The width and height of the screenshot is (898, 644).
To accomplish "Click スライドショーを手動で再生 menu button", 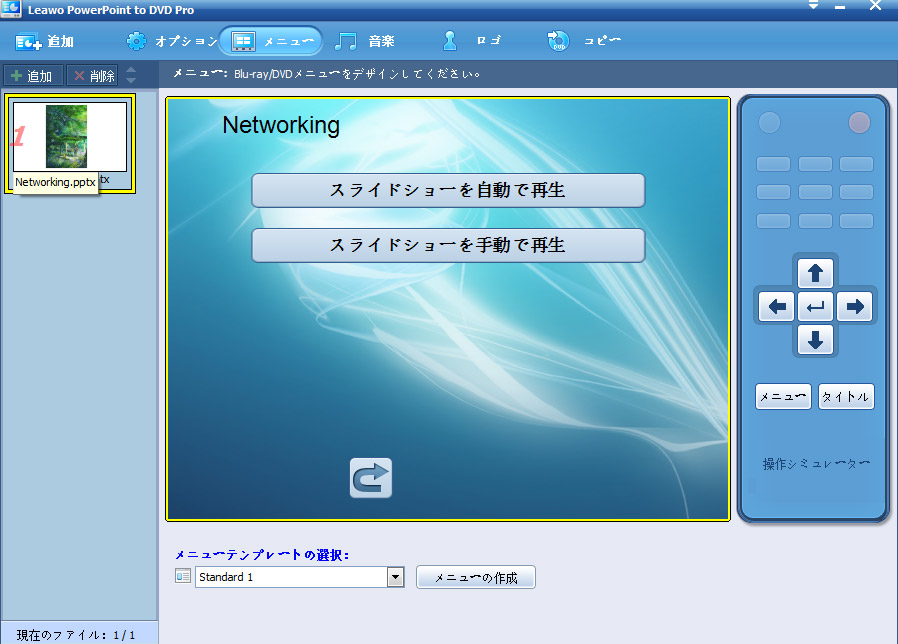I will tap(447, 245).
